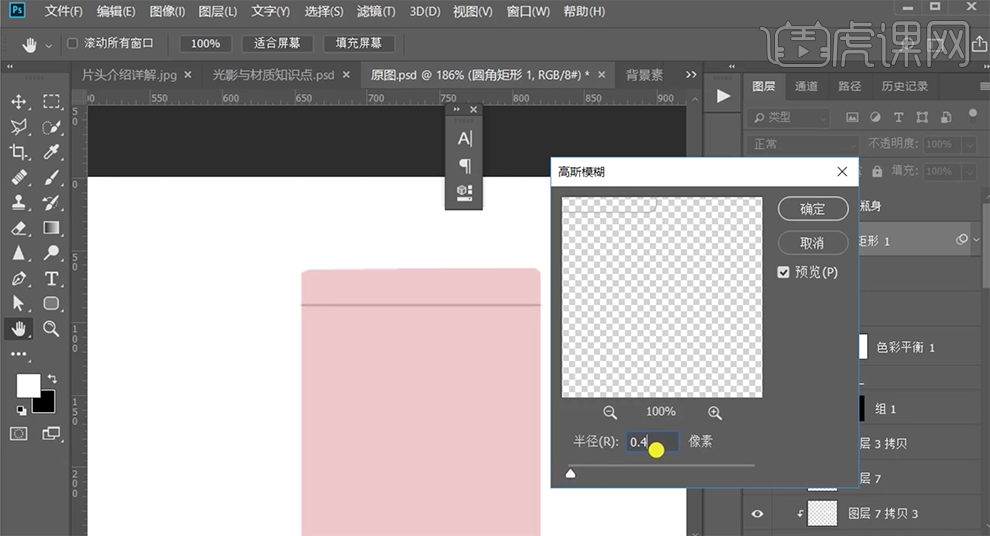Click zoom in icon in Gaussian Blur preview
This screenshot has height=536, width=990.
[714, 412]
